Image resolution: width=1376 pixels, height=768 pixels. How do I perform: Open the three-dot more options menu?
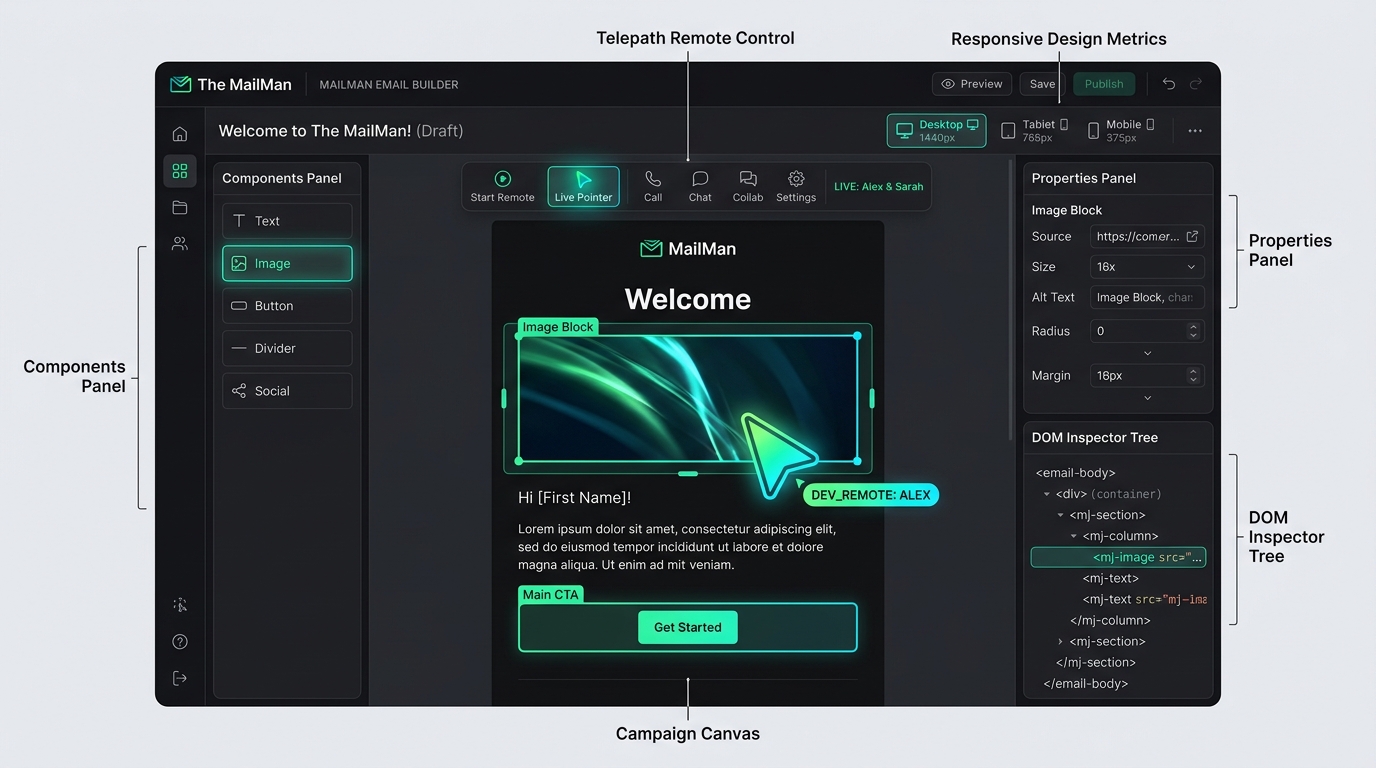[1195, 131]
